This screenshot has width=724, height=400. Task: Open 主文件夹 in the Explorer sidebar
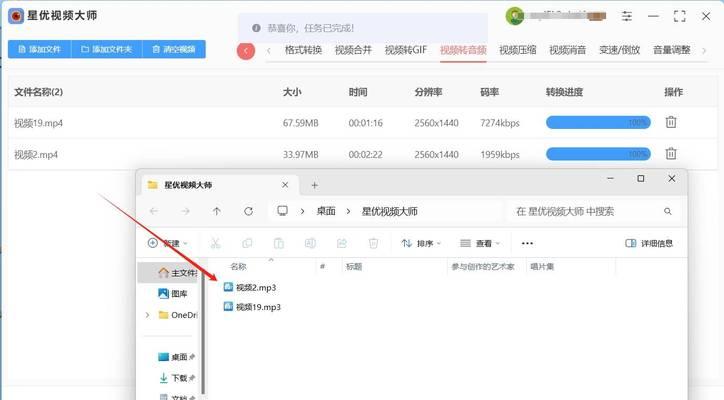[x=177, y=273]
